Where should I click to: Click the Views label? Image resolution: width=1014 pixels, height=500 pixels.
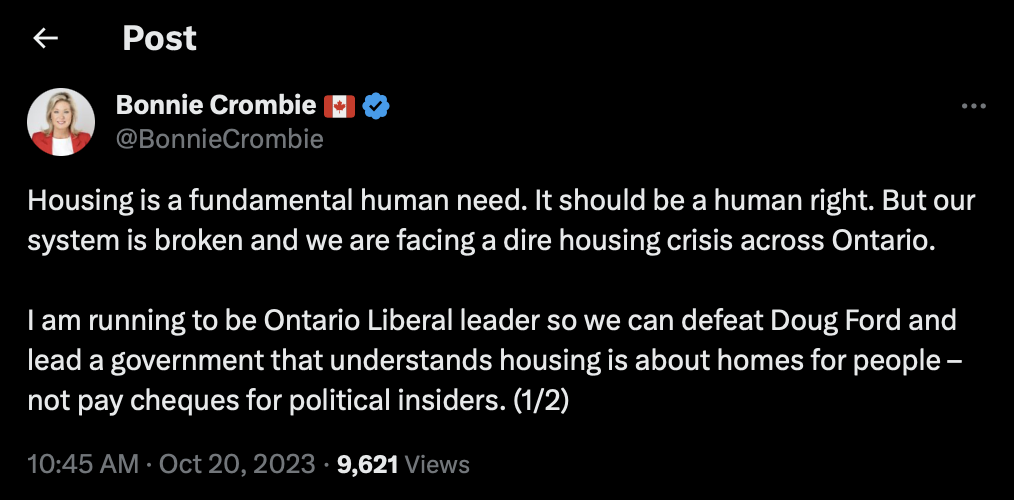[x=437, y=464]
